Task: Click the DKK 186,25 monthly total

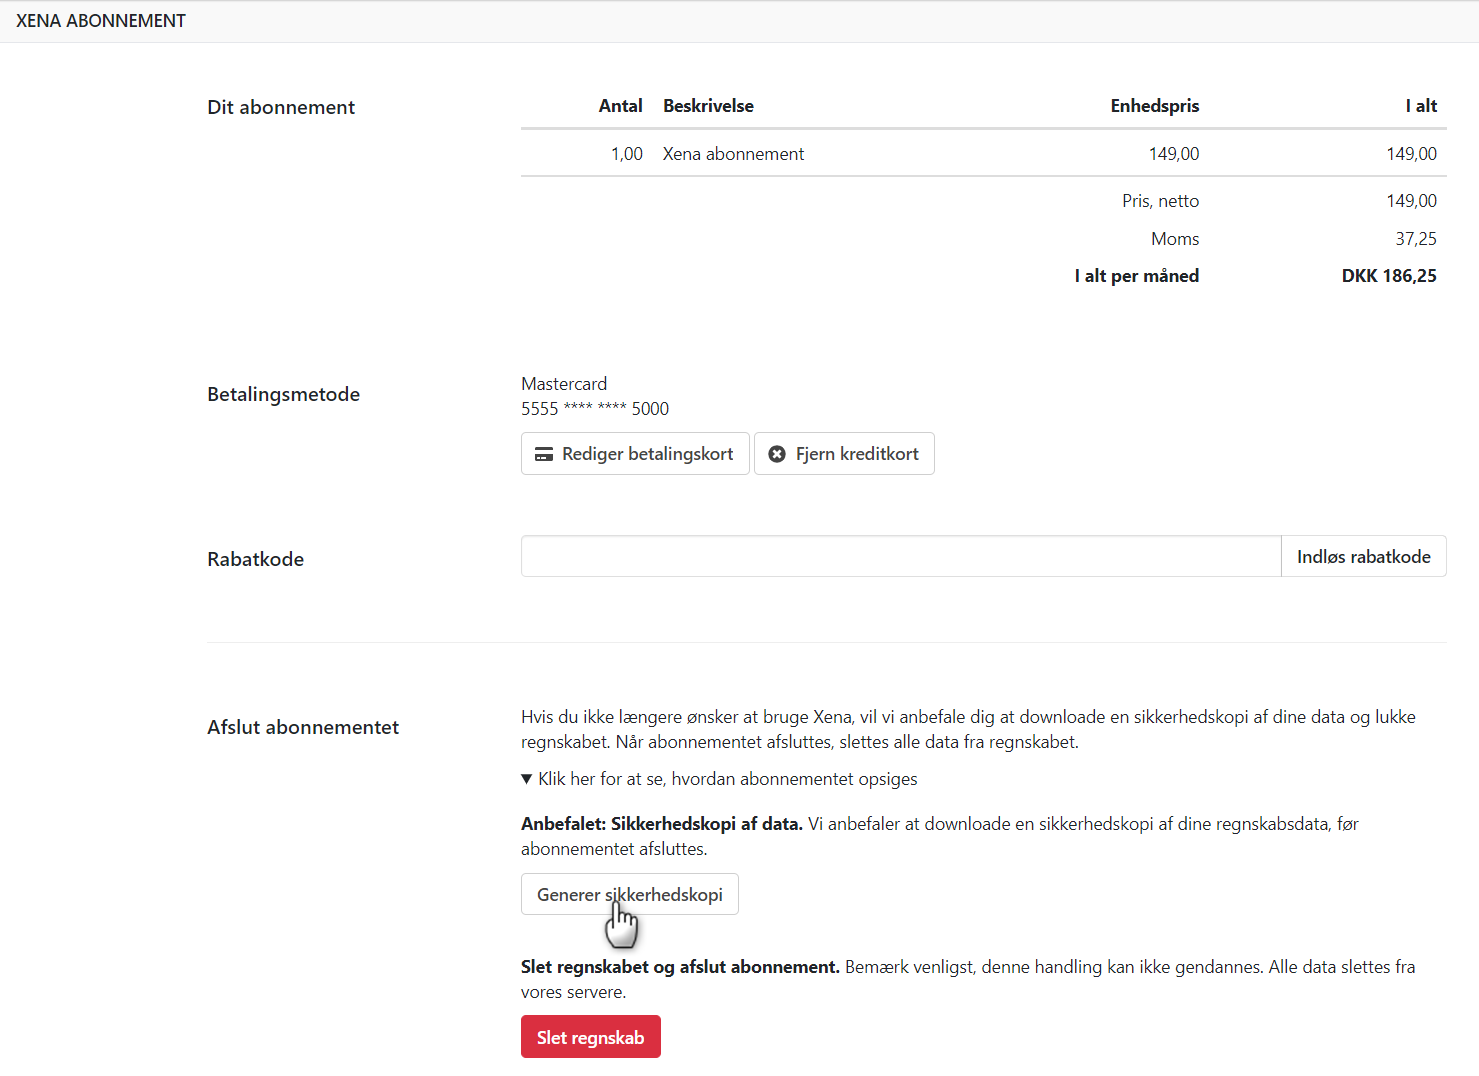Action: point(1388,276)
